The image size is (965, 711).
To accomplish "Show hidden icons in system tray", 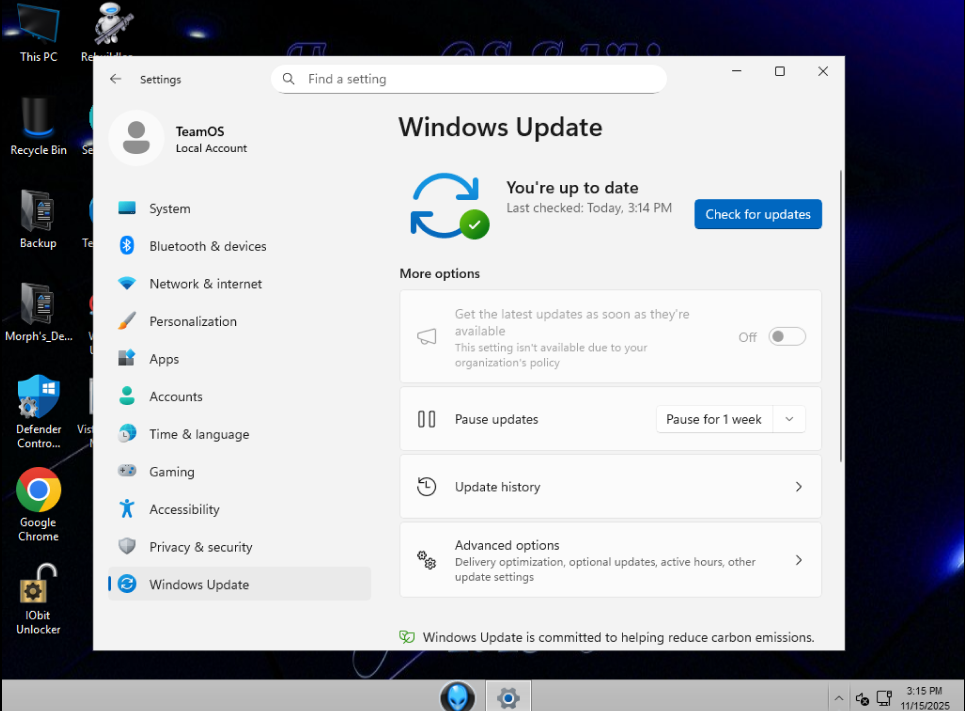I will pyautogui.click(x=838, y=698).
